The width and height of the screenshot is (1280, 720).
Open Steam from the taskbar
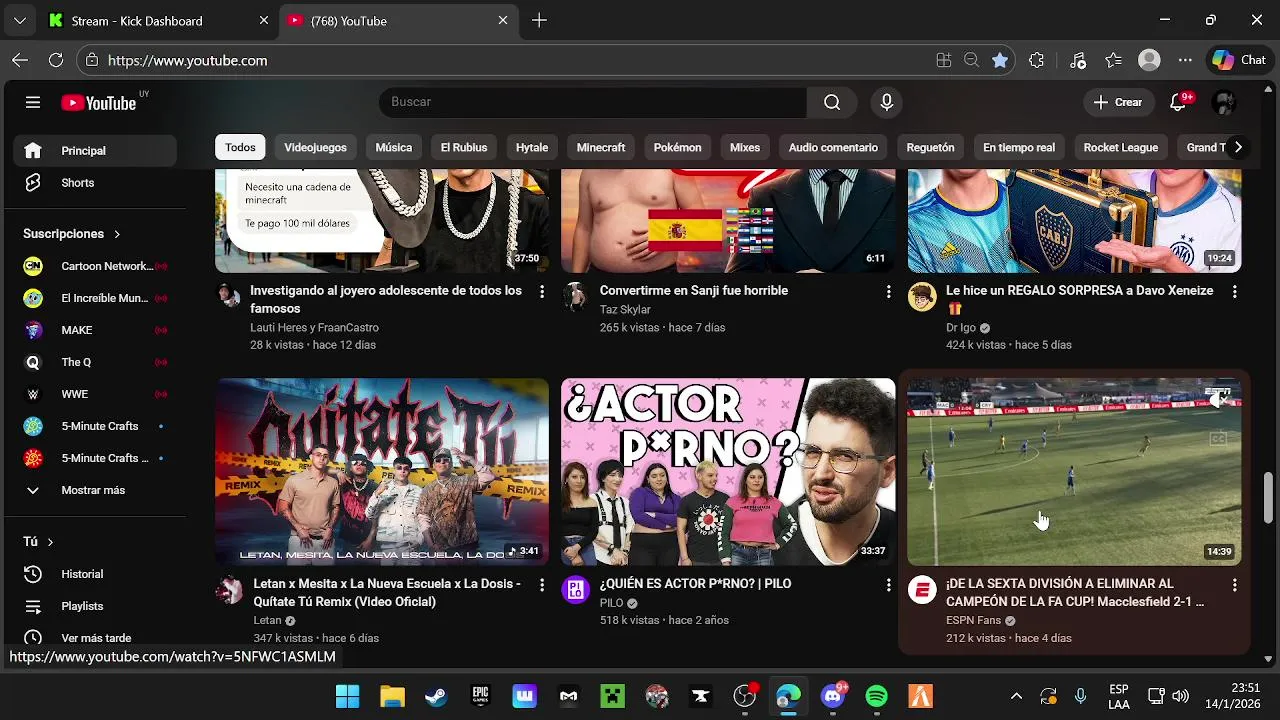click(436, 696)
